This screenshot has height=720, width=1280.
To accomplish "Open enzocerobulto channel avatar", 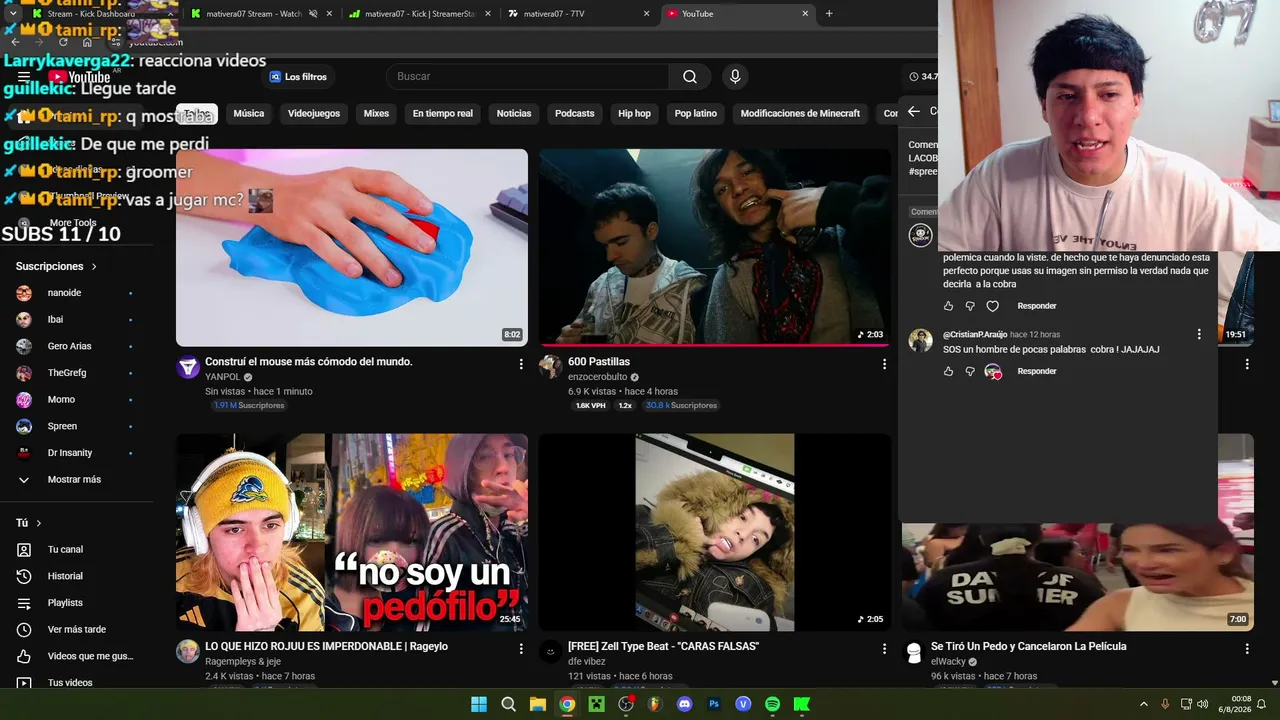I will 551,367.
